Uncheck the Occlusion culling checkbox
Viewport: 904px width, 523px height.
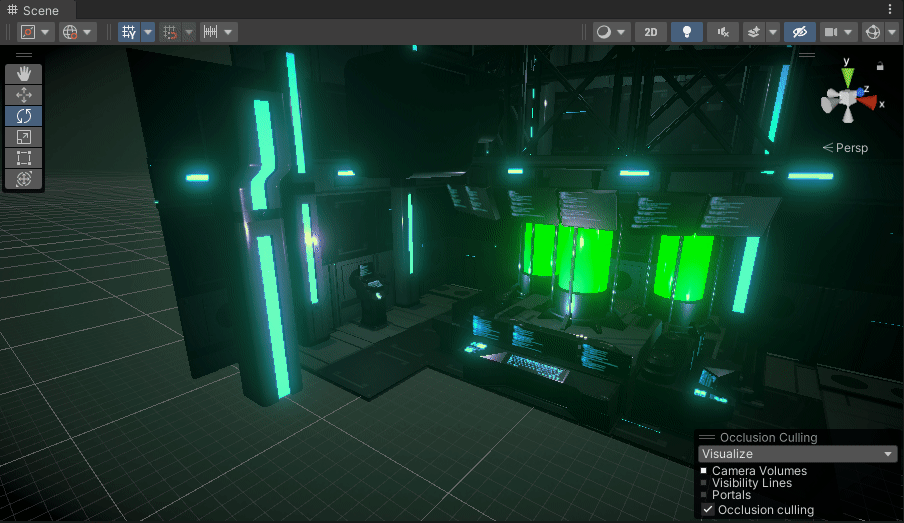click(707, 510)
